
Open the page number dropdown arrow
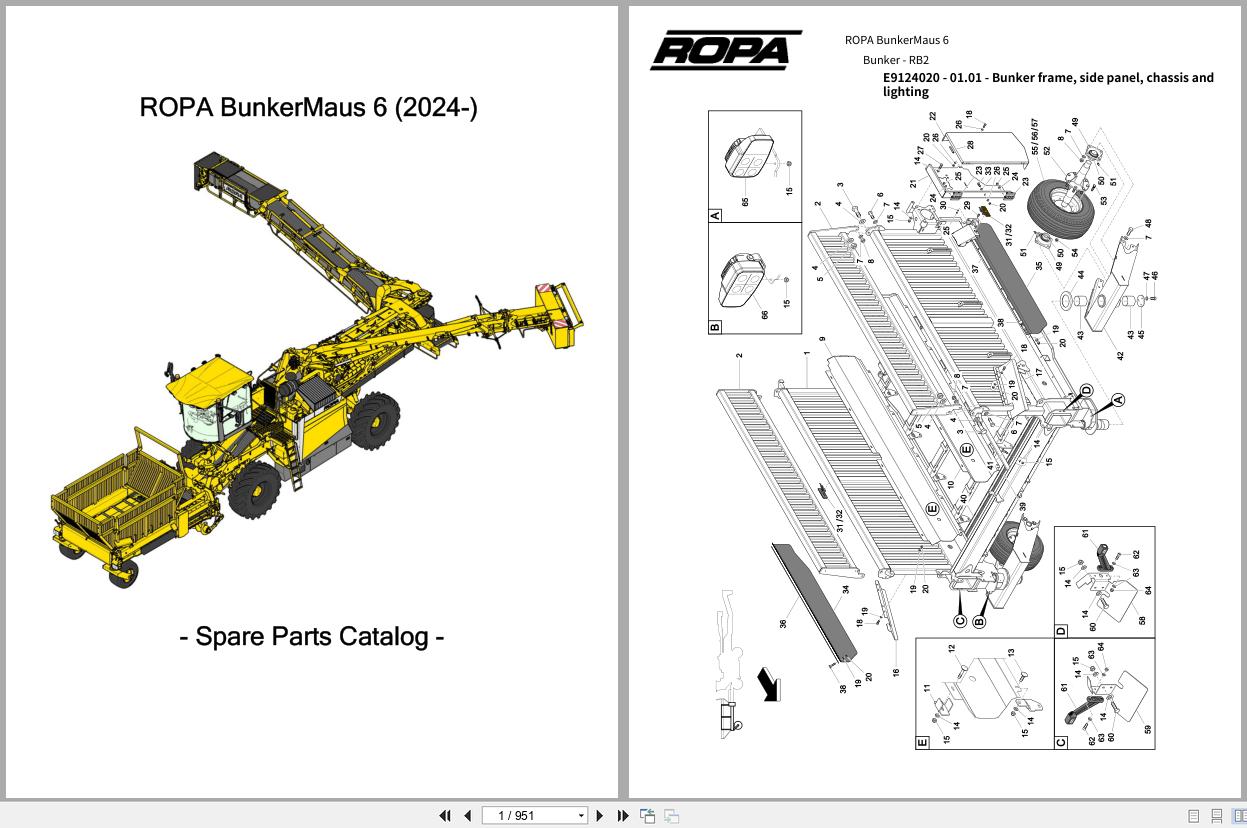581,816
